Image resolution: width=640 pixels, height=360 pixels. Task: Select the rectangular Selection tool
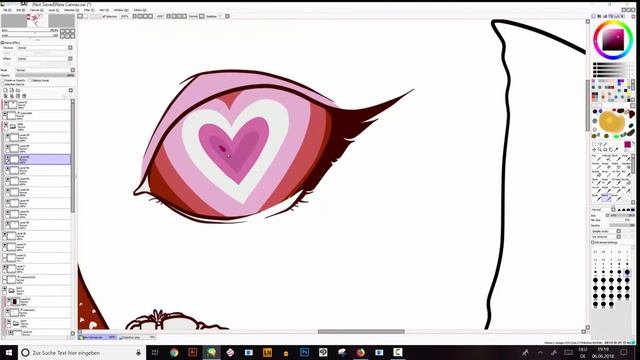point(593,144)
